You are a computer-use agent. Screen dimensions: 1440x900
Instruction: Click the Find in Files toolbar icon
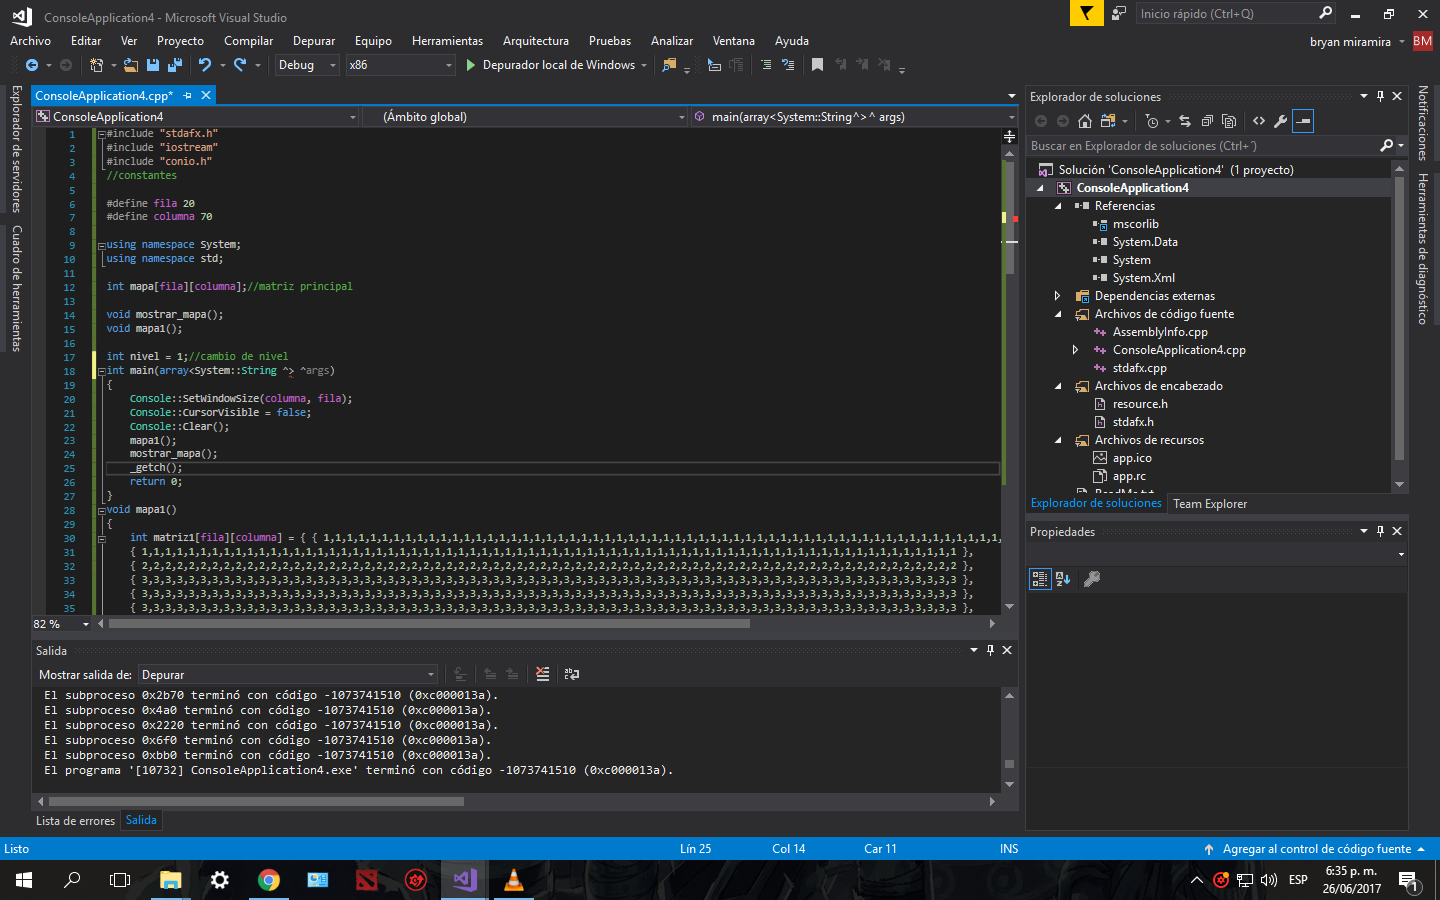coord(670,65)
